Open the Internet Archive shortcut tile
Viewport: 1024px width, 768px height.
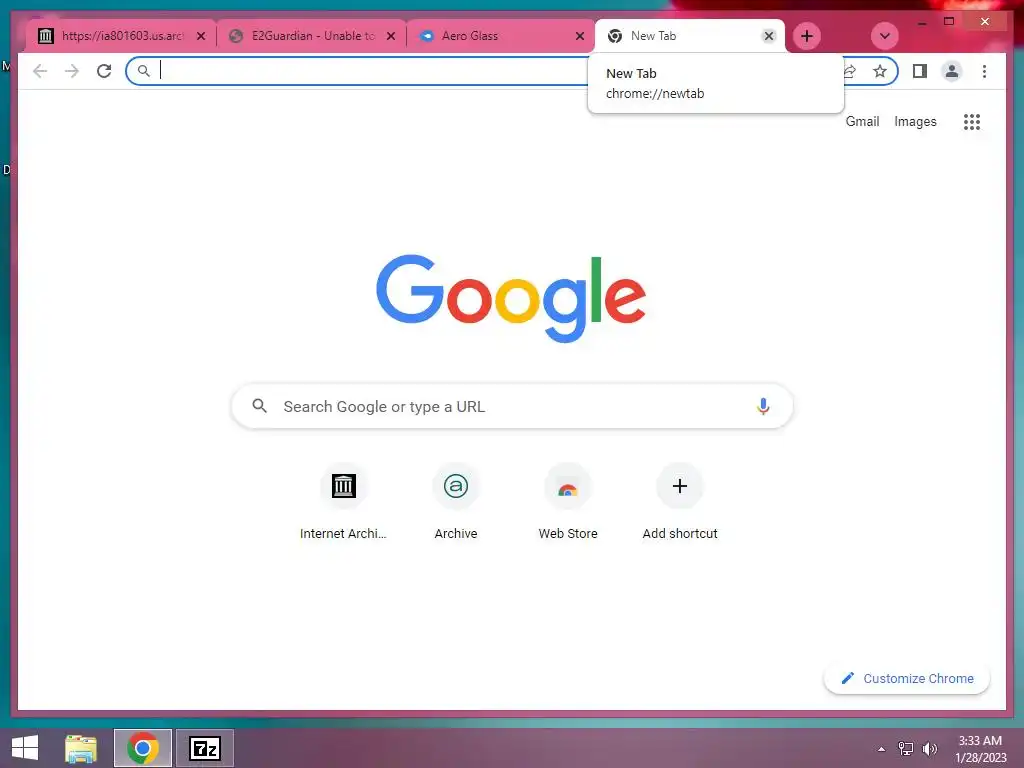pos(344,502)
